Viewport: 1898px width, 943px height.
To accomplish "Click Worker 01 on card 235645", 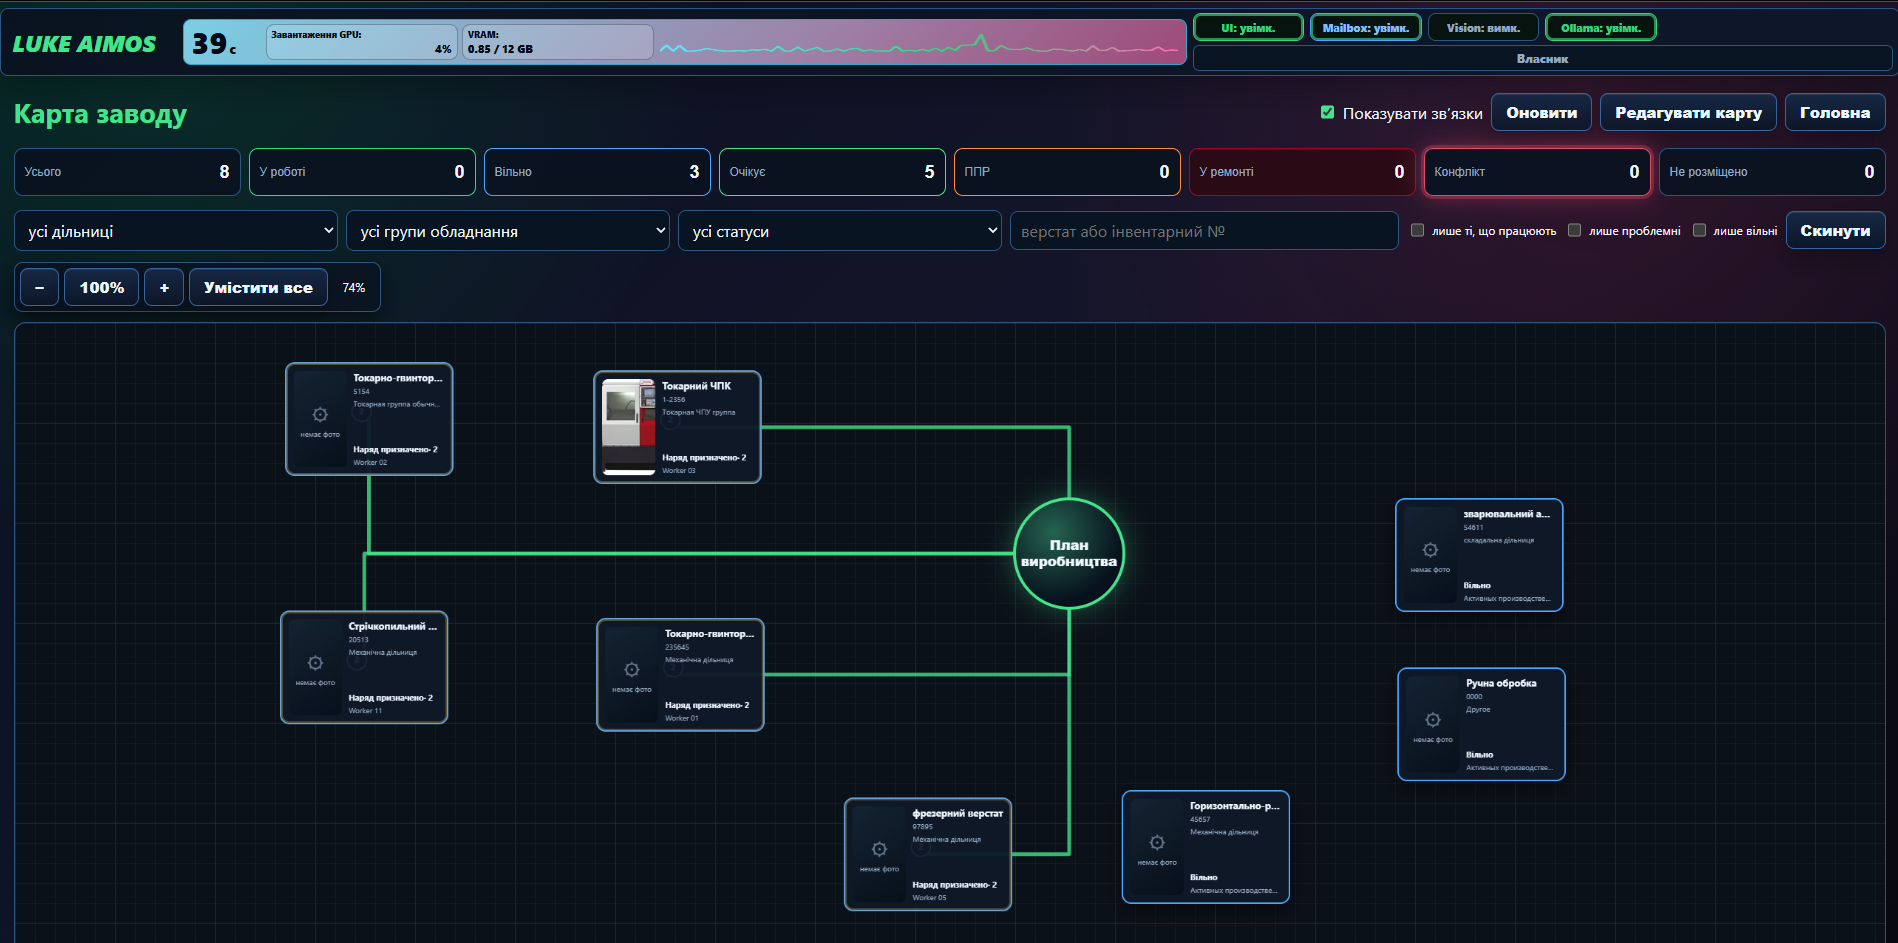I will (682, 718).
